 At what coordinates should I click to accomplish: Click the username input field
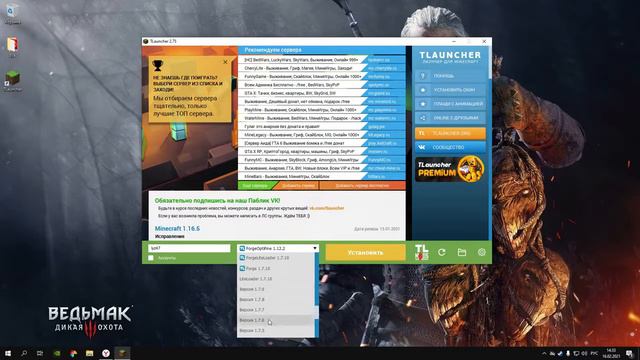[189, 248]
